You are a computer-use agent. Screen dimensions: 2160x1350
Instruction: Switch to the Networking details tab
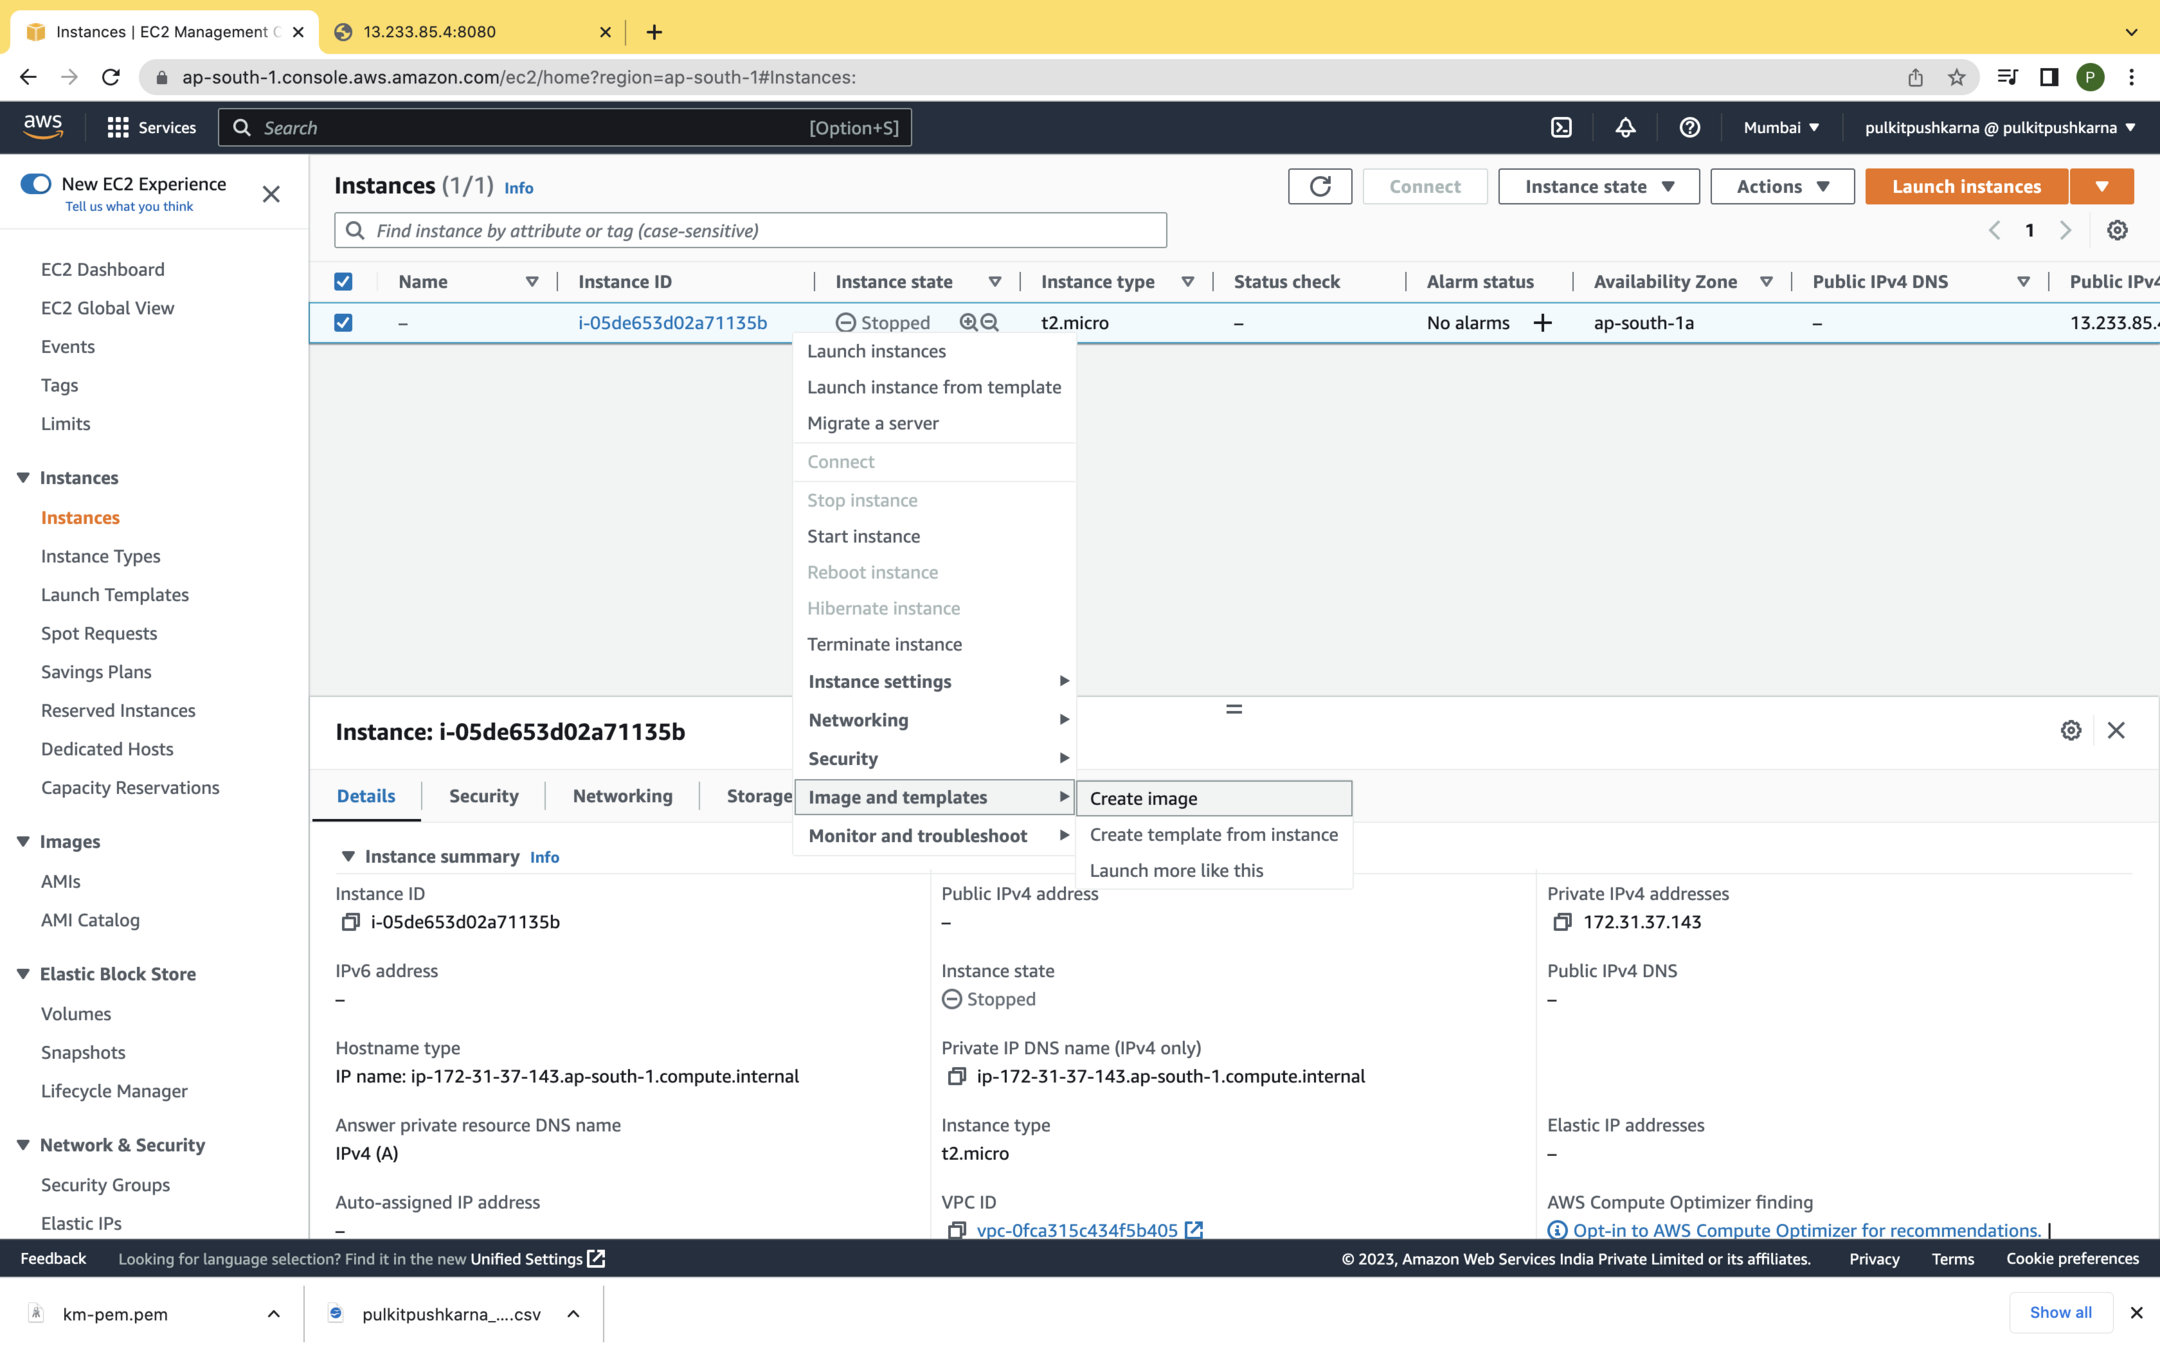(622, 796)
